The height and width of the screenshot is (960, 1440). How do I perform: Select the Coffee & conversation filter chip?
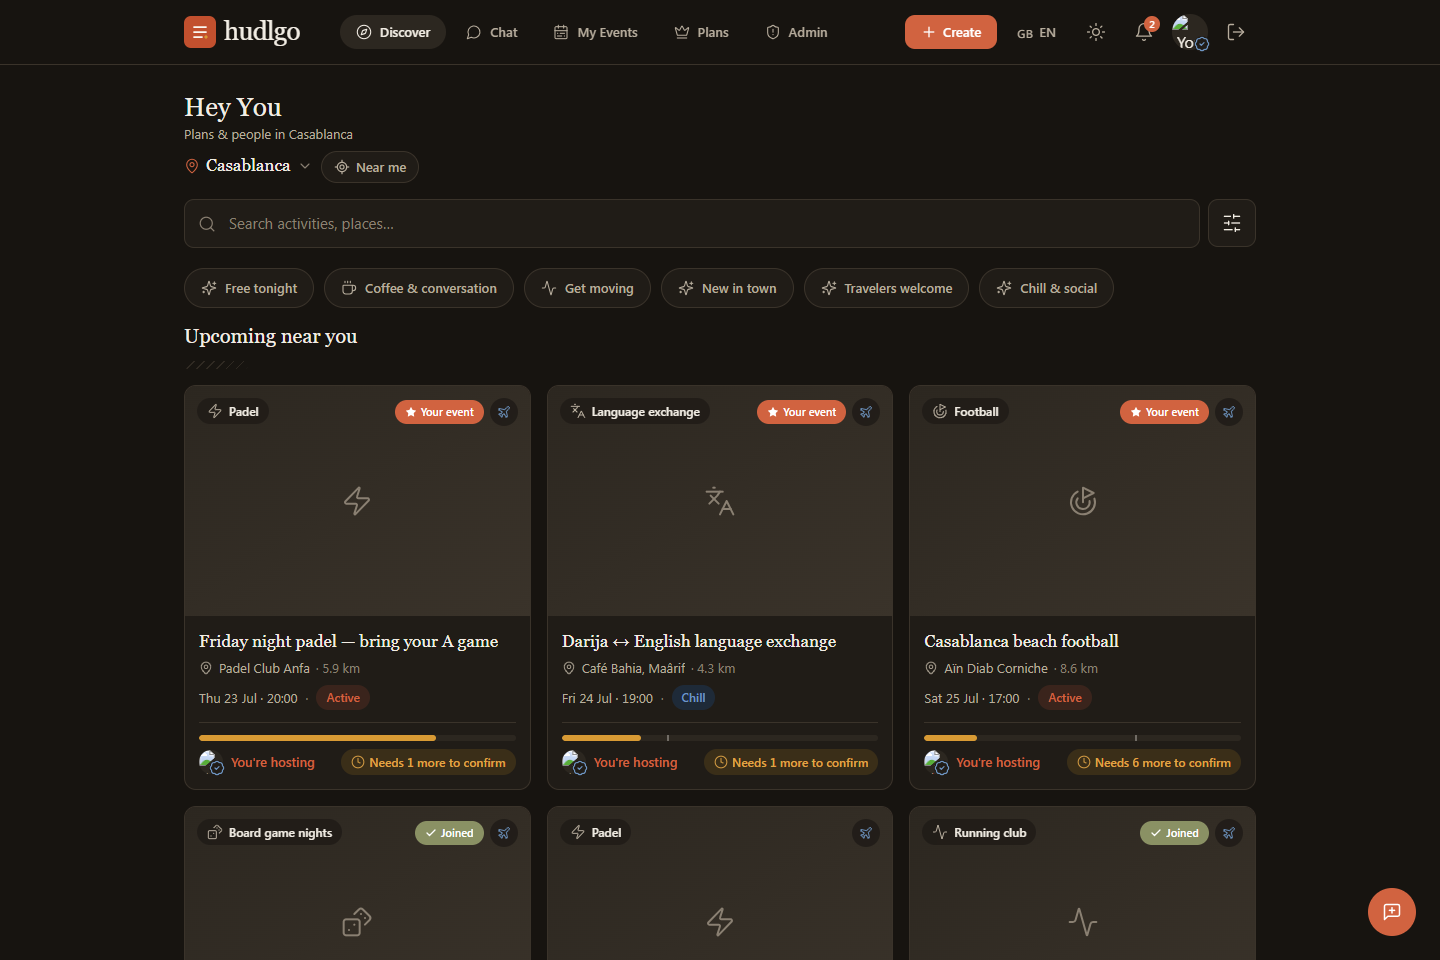[419, 288]
